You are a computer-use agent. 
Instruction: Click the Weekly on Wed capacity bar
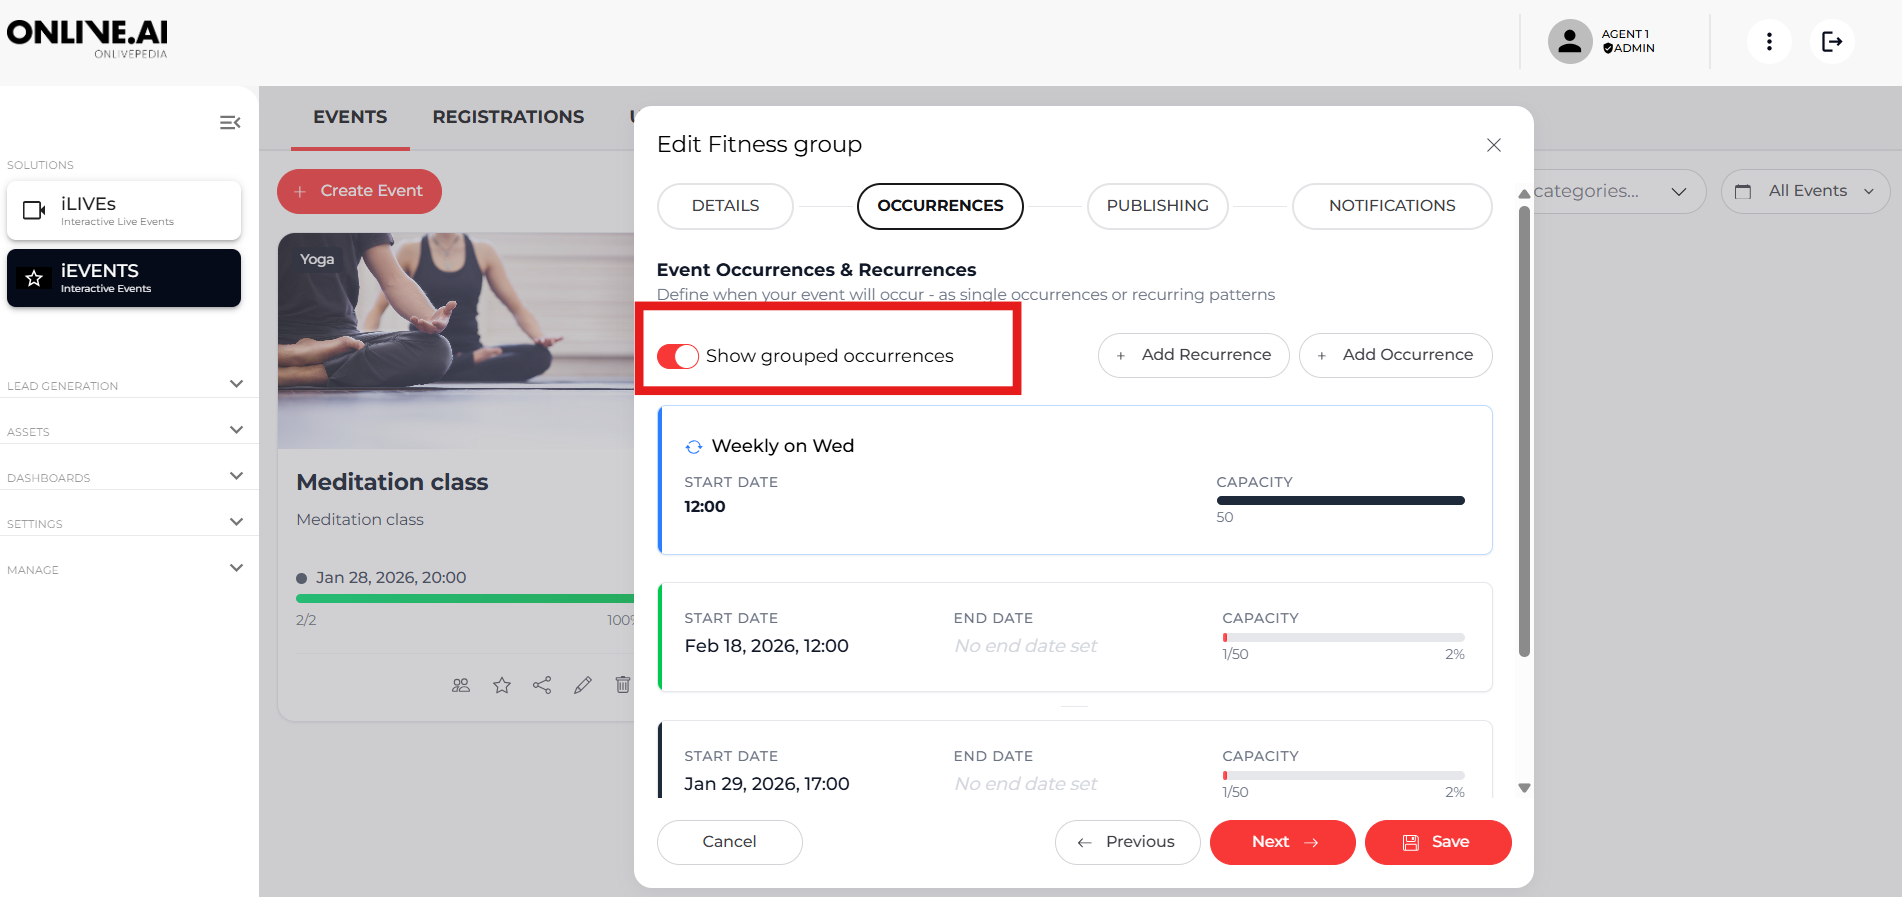(x=1340, y=500)
